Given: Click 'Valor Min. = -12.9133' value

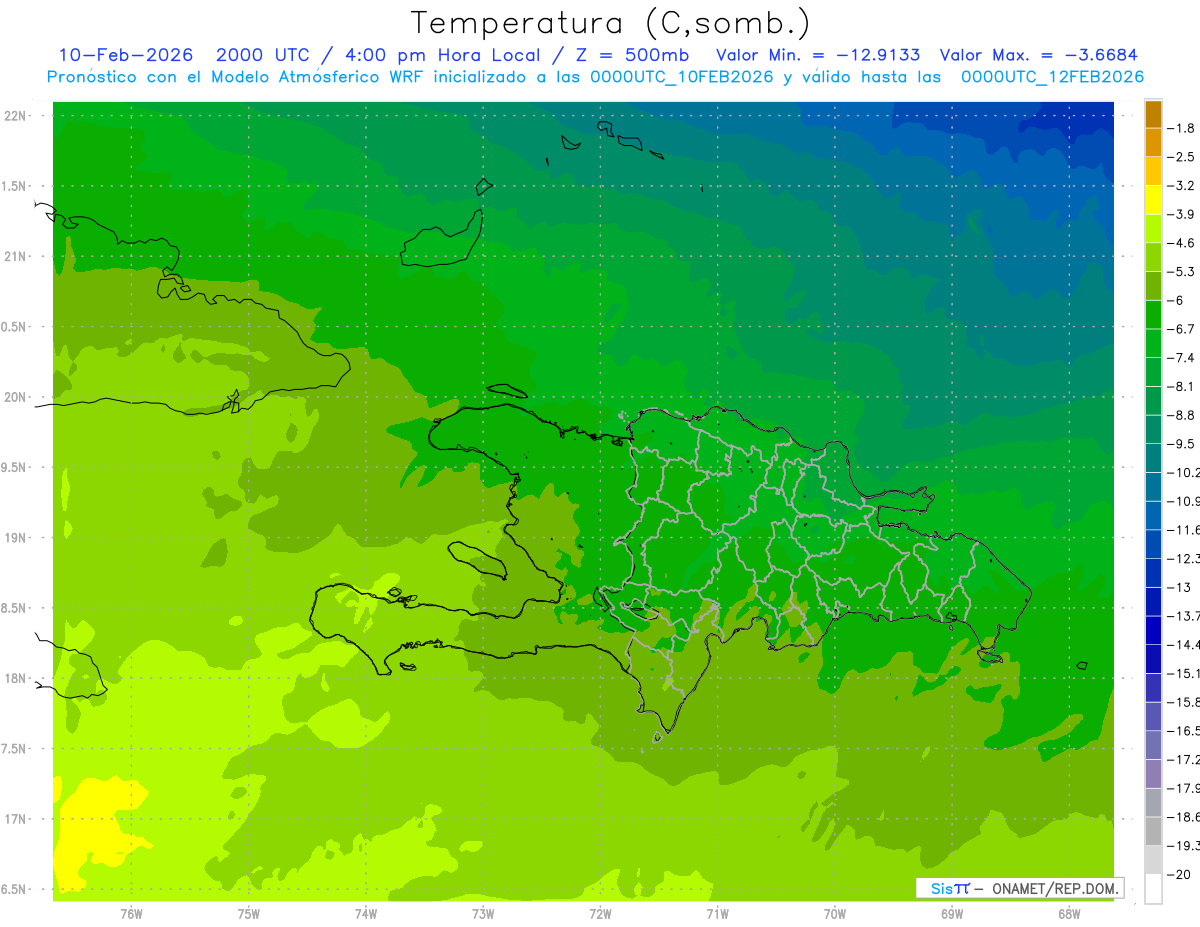Looking at the screenshot, I should pyautogui.click(x=817, y=55).
